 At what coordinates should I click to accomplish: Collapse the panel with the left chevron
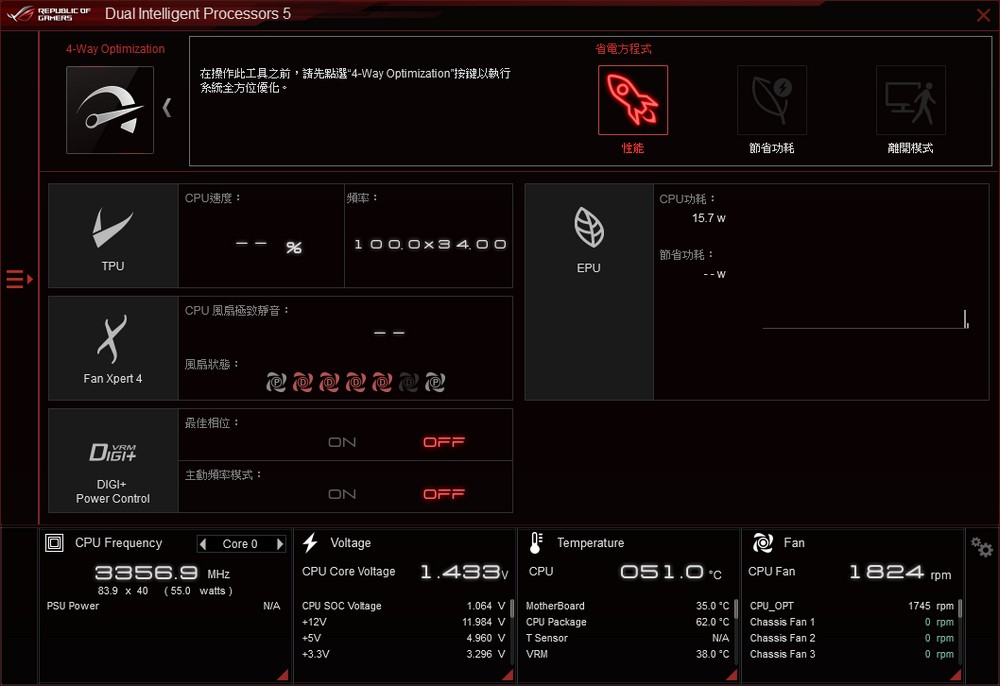pyautogui.click(x=167, y=107)
